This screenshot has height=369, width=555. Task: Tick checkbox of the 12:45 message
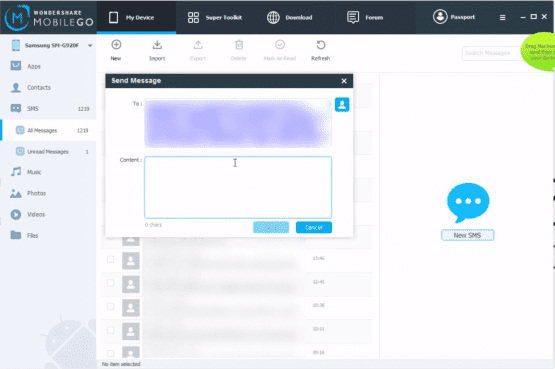(x=110, y=283)
